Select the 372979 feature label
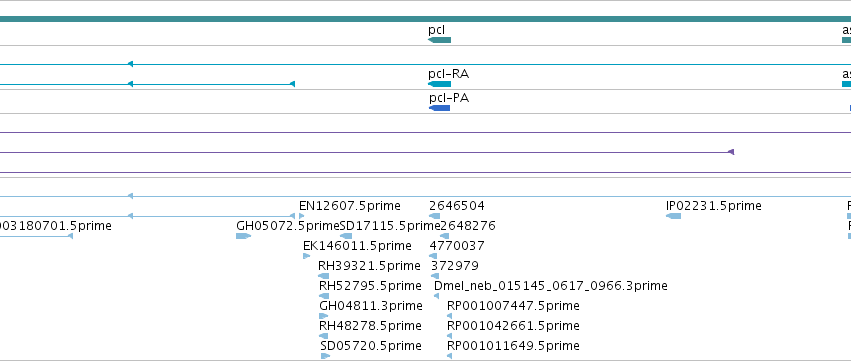Screen dimensions: 851x361 [455, 265]
